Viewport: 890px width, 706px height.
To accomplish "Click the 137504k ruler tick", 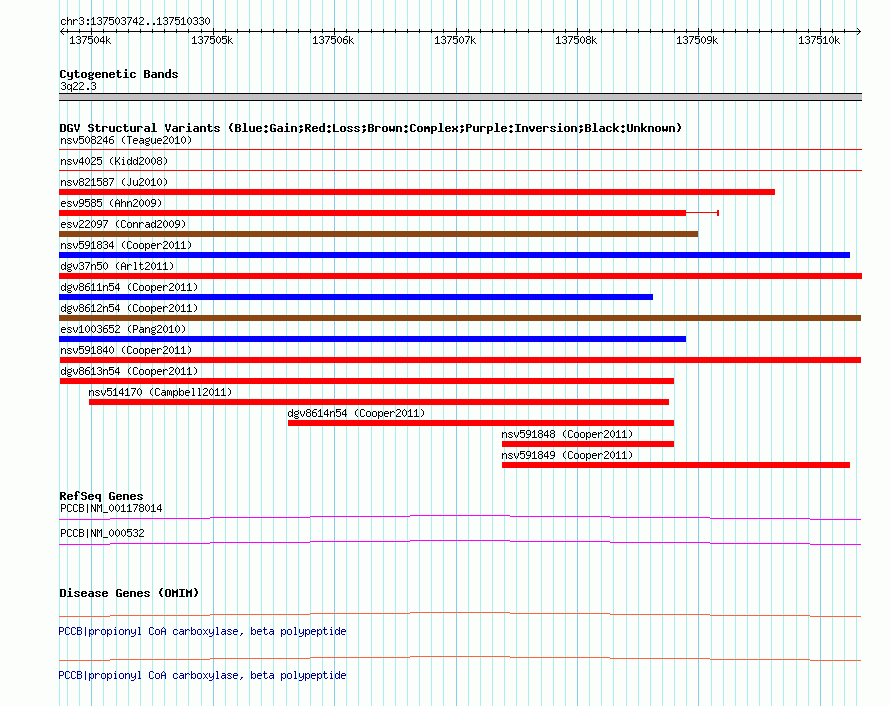I will (90, 40).
